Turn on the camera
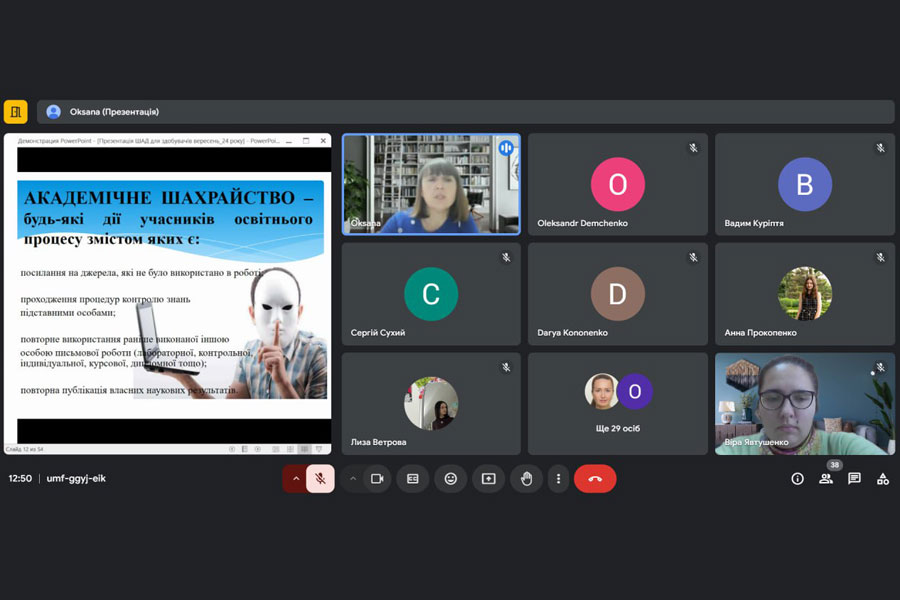This screenshot has height=600, width=900. tap(377, 478)
